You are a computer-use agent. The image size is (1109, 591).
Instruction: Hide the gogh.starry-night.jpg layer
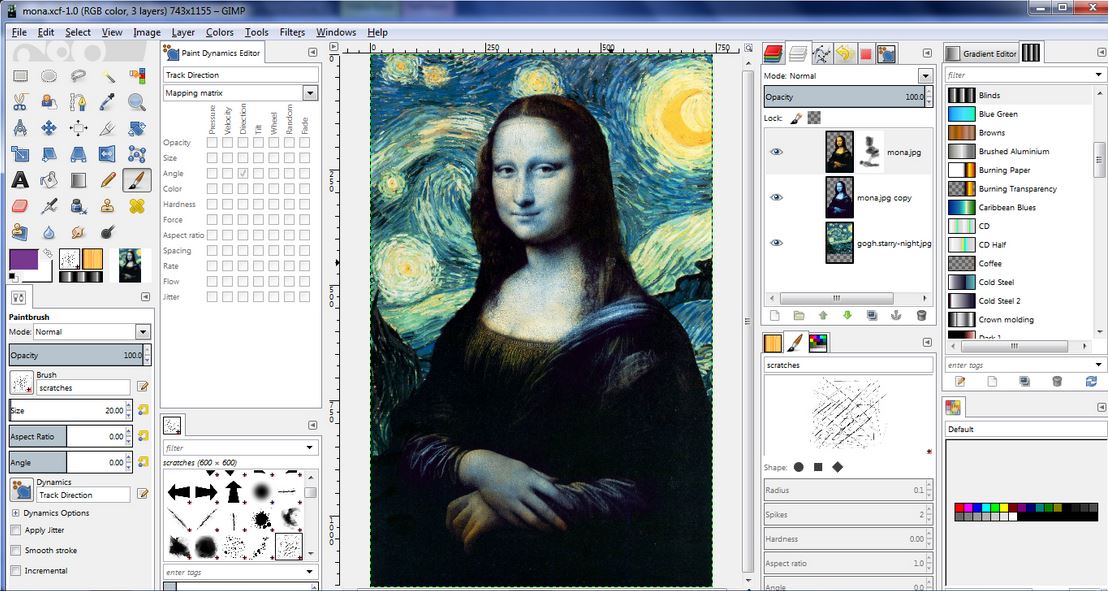(x=777, y=243)
